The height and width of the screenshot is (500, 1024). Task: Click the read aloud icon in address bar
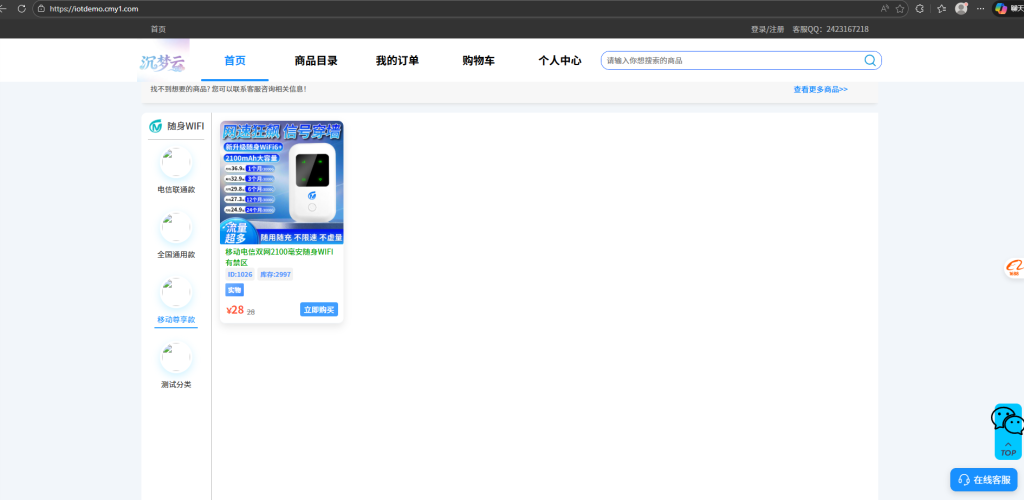click(885, 8)
